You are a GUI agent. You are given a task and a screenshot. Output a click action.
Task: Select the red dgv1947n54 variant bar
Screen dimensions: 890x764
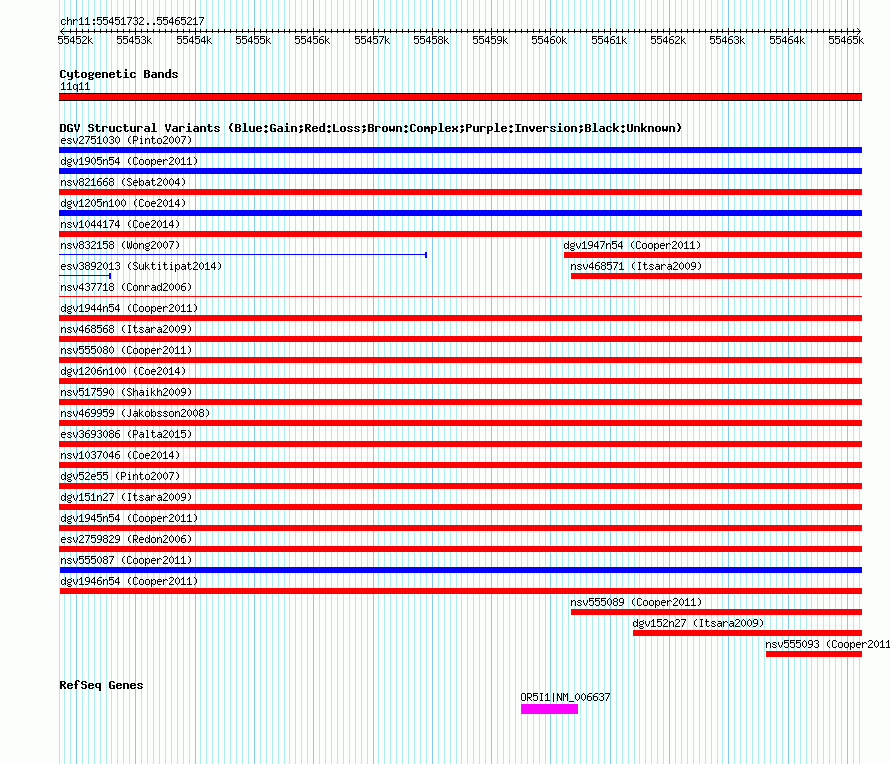pyautogui.click(x=713, y=255)
